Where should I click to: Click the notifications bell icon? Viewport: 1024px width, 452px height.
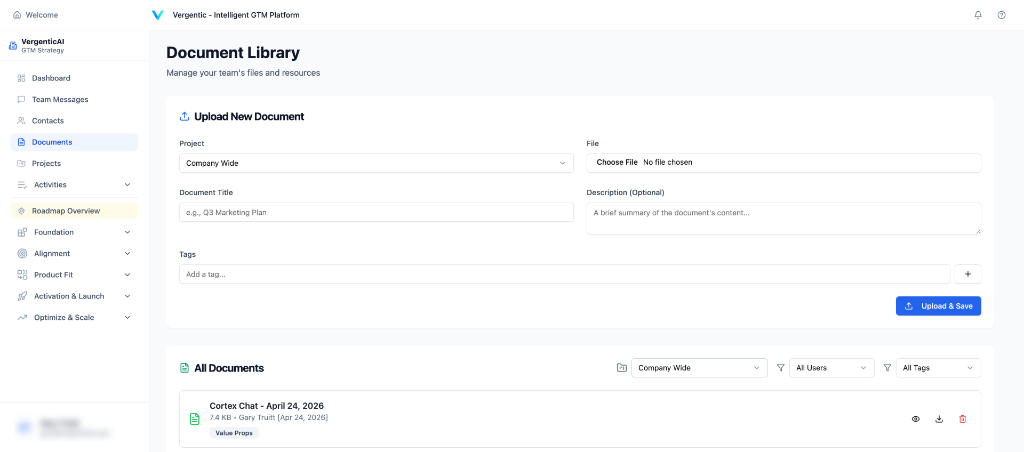[x=978, y=15]
